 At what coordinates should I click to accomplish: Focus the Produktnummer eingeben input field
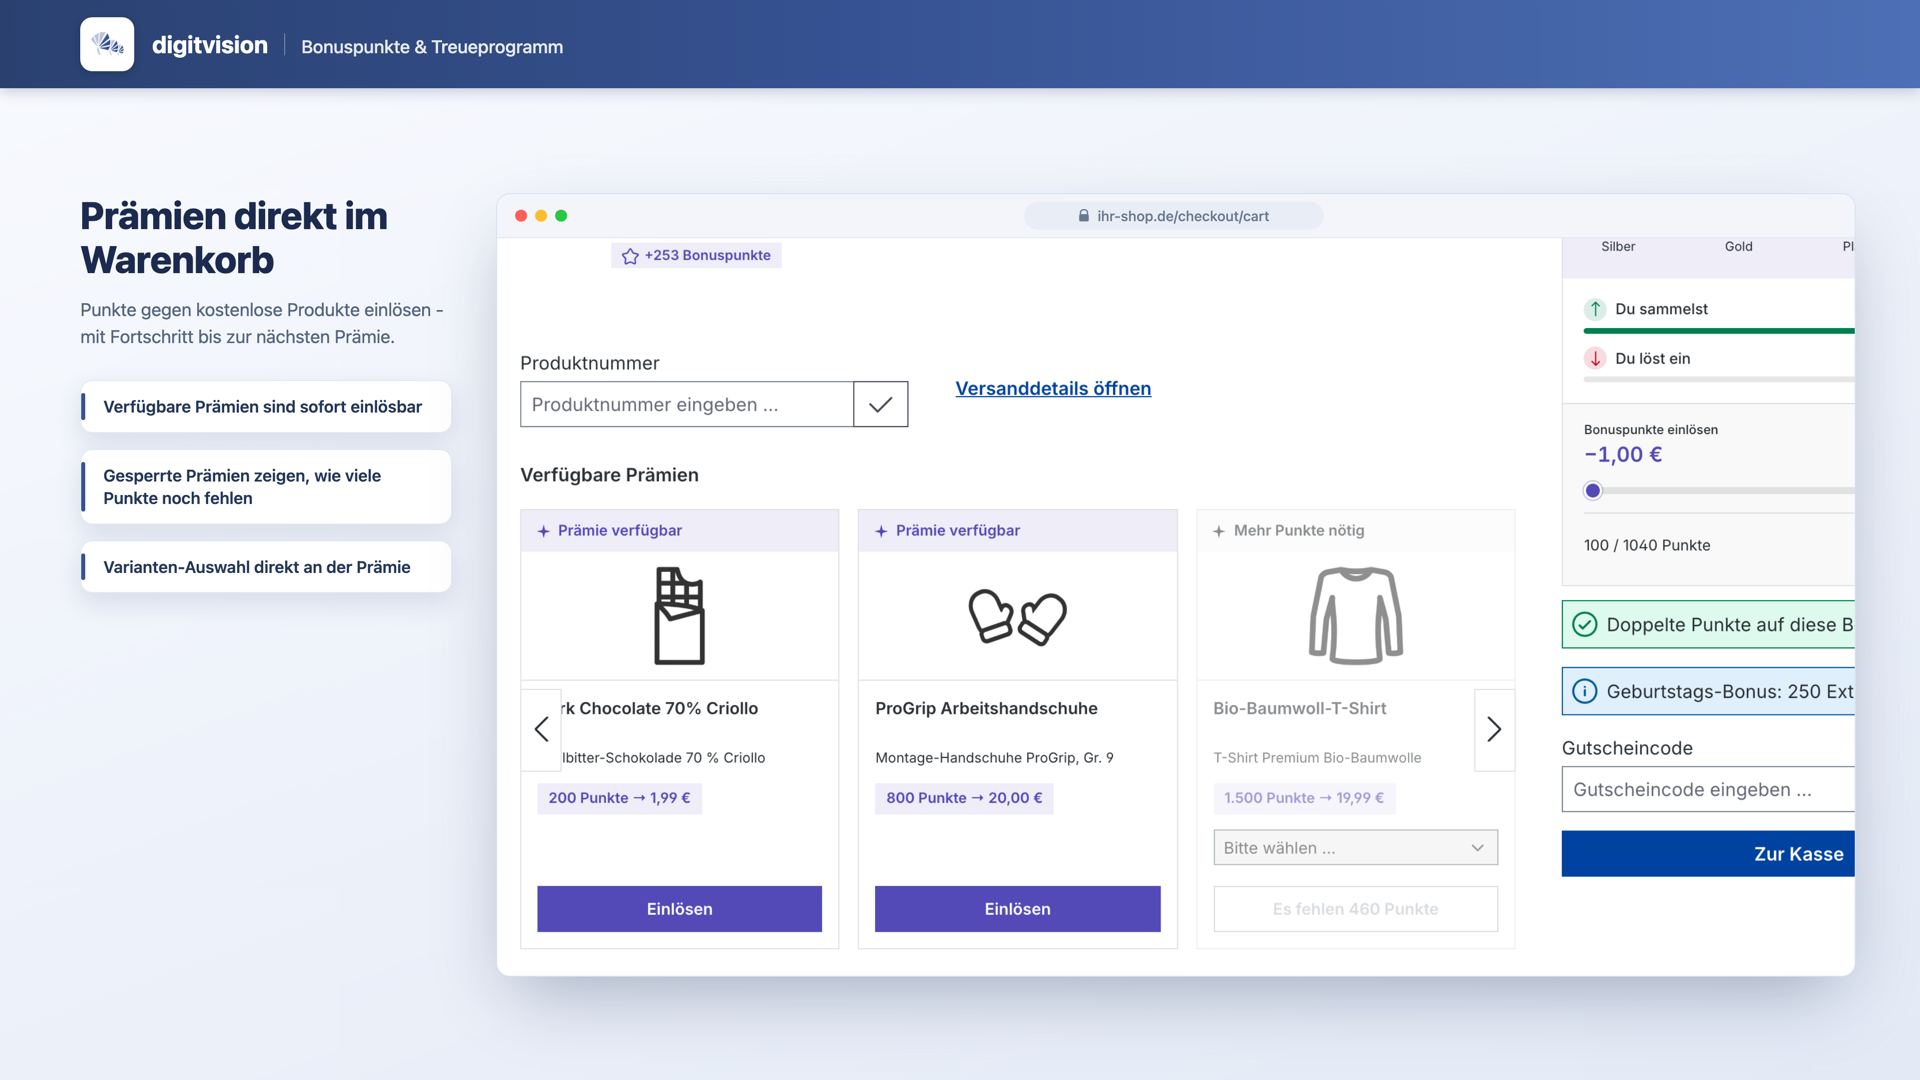tap(687, 404)
